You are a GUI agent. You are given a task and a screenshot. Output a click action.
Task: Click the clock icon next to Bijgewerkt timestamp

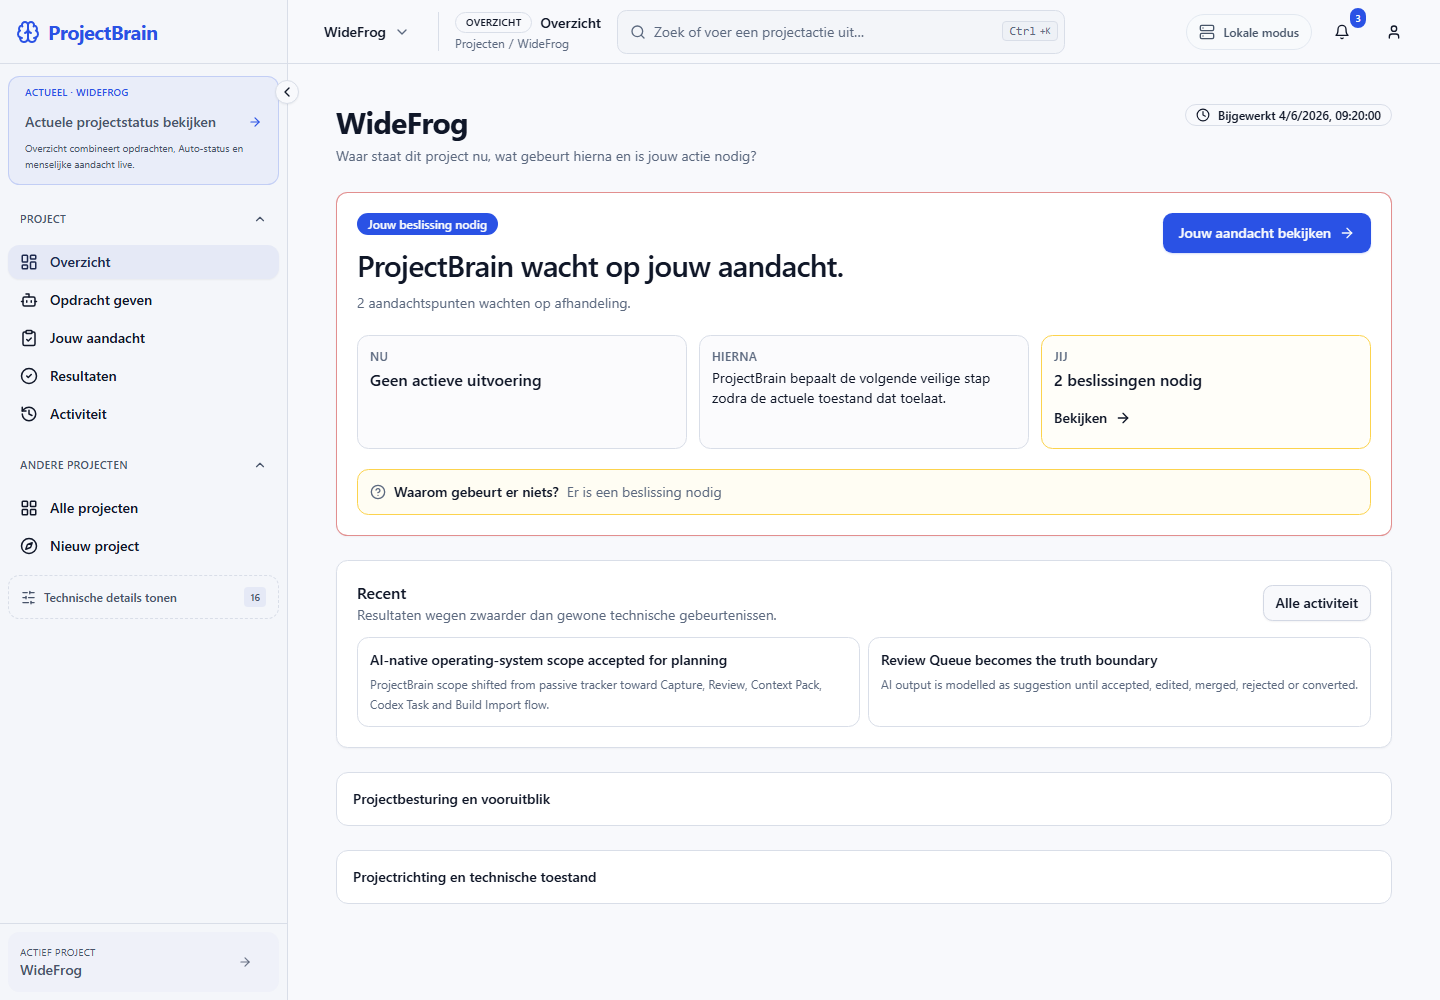(x=1203, y=115)
